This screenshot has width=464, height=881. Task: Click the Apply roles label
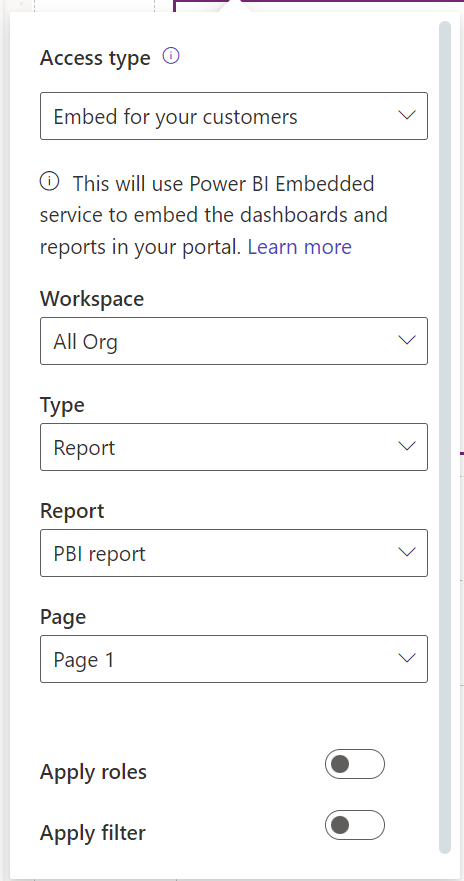(93, 772)
